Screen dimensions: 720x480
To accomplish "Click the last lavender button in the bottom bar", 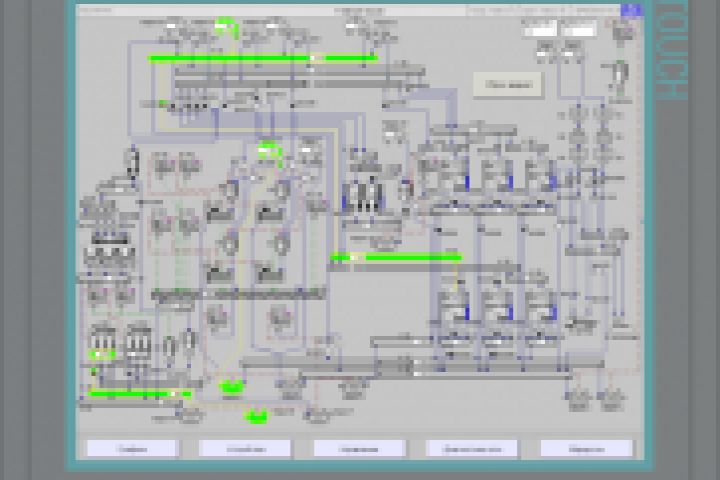I will (586, 449).
